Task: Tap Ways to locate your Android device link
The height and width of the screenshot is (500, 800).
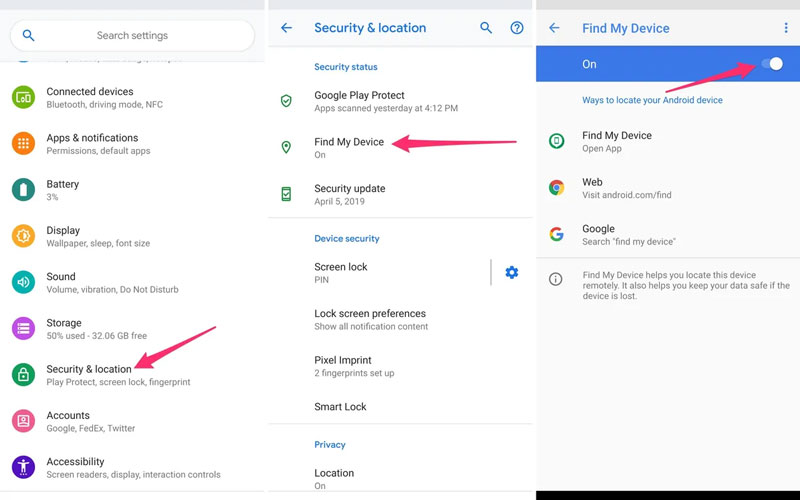Action: tap(652, 100)
